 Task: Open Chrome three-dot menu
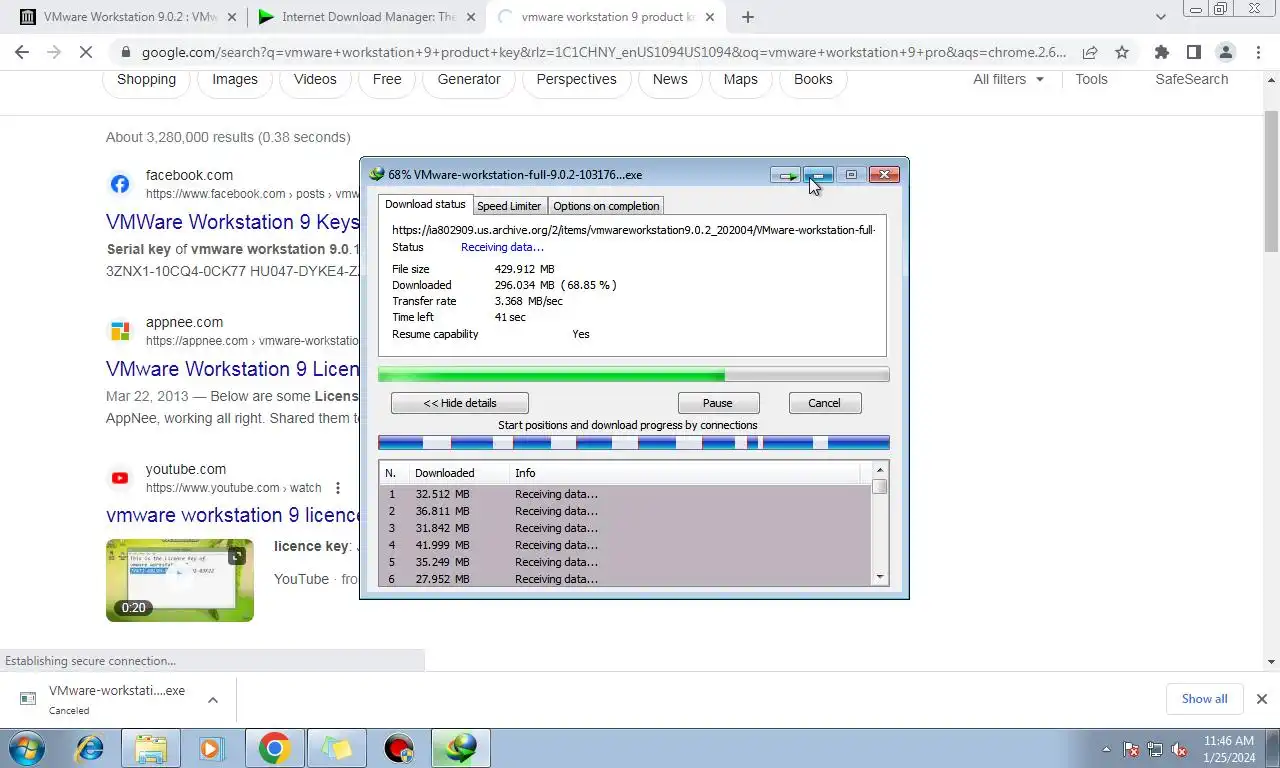pos(1257,53)
